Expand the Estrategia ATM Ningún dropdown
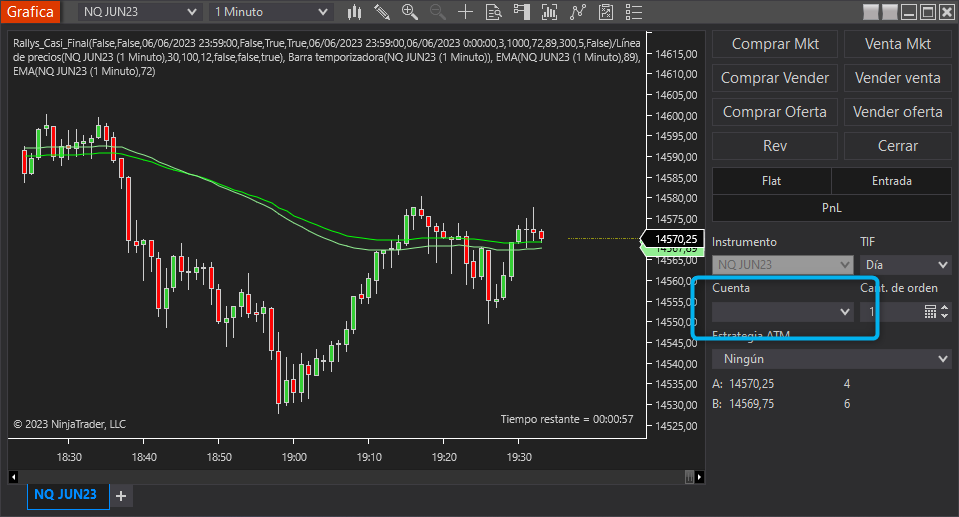Screen dimensions: 959x517 tap(832, 359)
